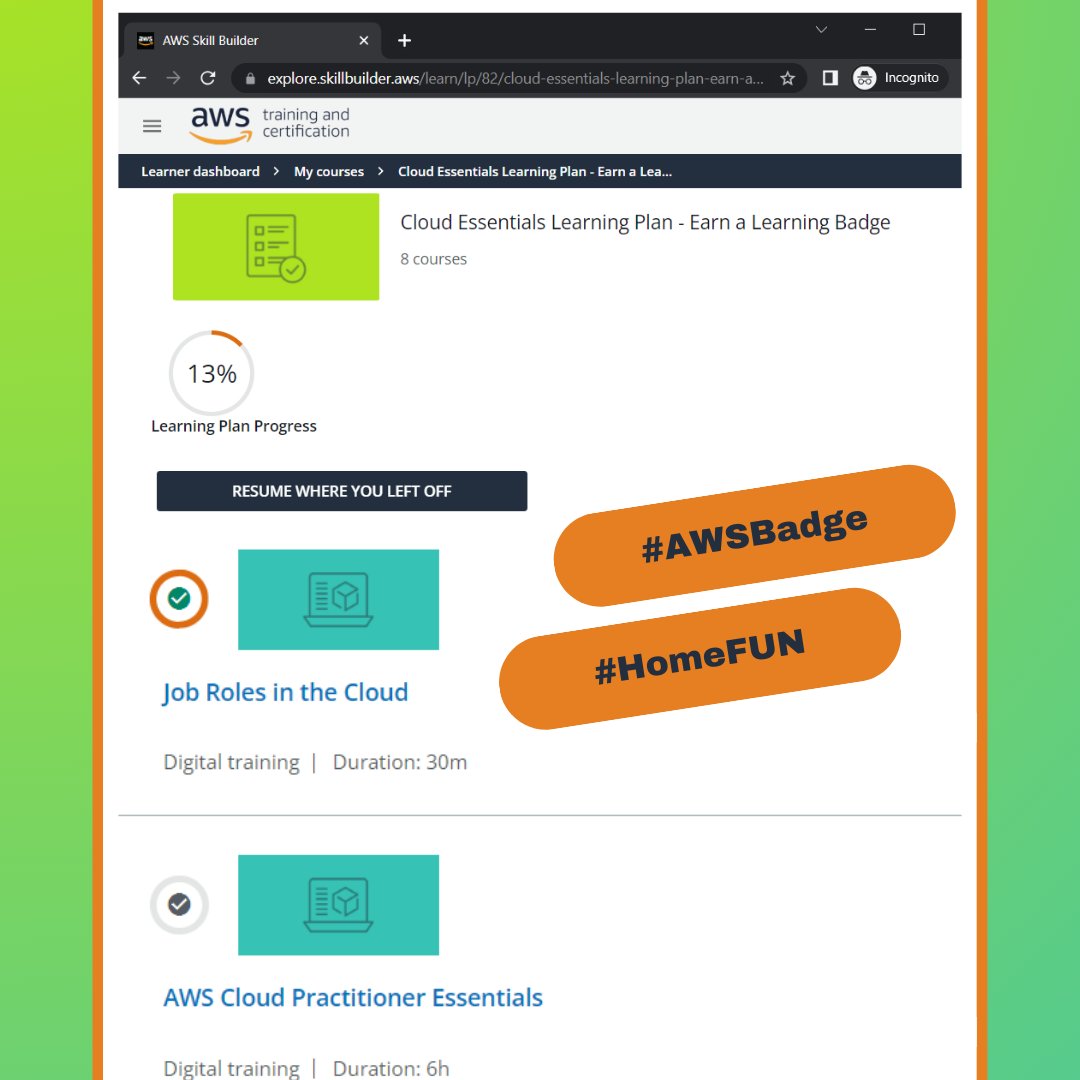Bookmark this page with the star icon
1080x1080 pixels.
(787, 79)
